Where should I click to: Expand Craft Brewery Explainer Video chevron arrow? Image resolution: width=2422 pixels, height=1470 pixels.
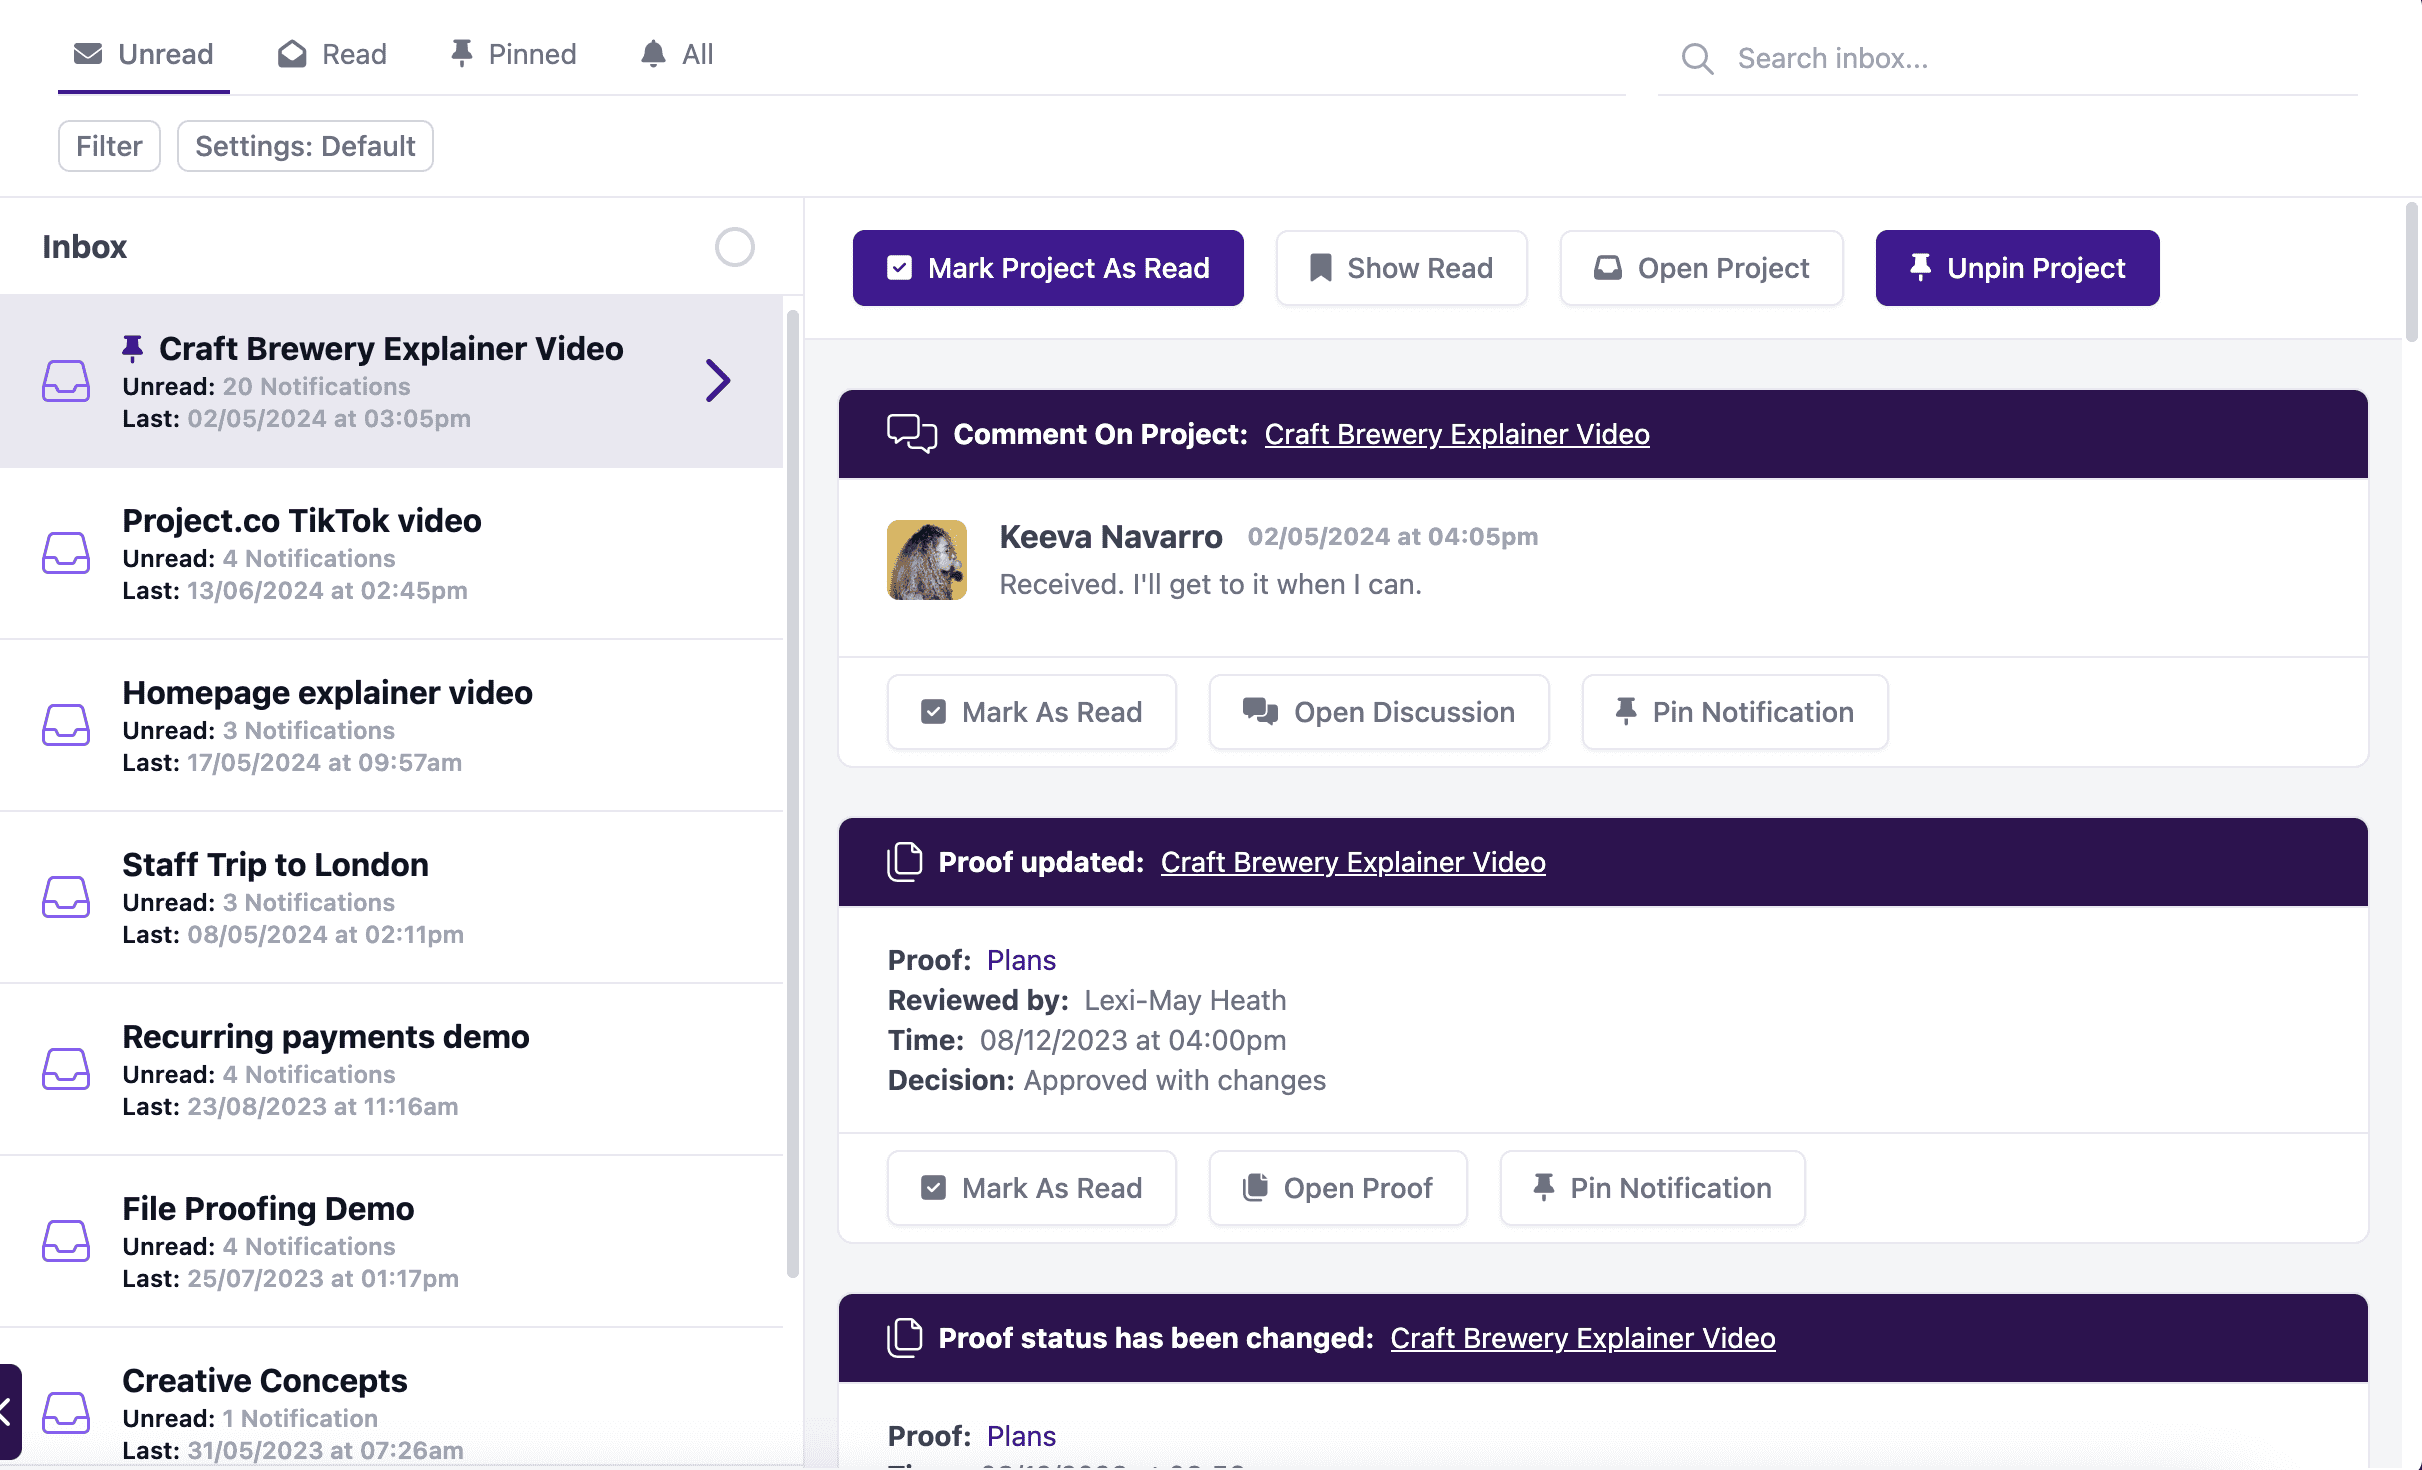(x=718, y=381)
